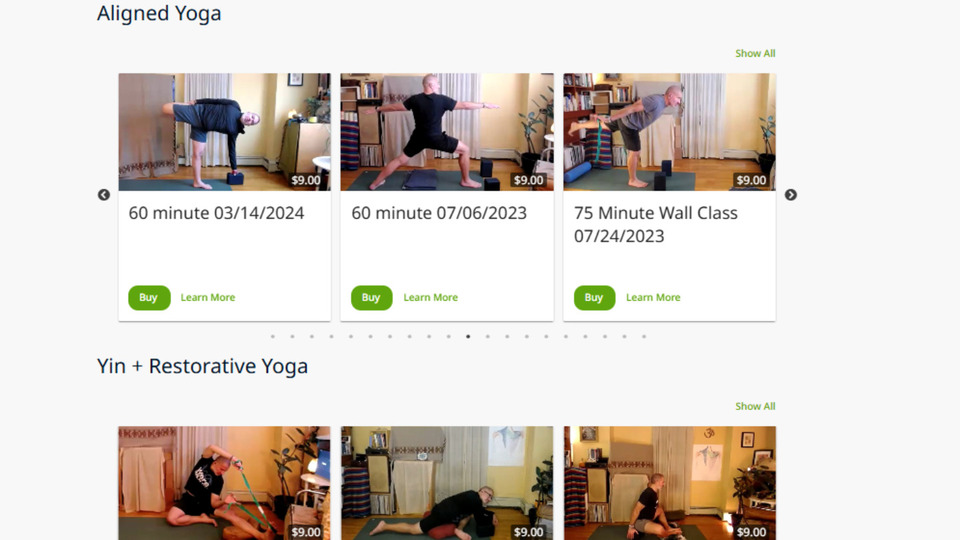This screenshot has height=540, width=960.
Task: Click the previous carousel arrow icon
Action: (104, 195)
